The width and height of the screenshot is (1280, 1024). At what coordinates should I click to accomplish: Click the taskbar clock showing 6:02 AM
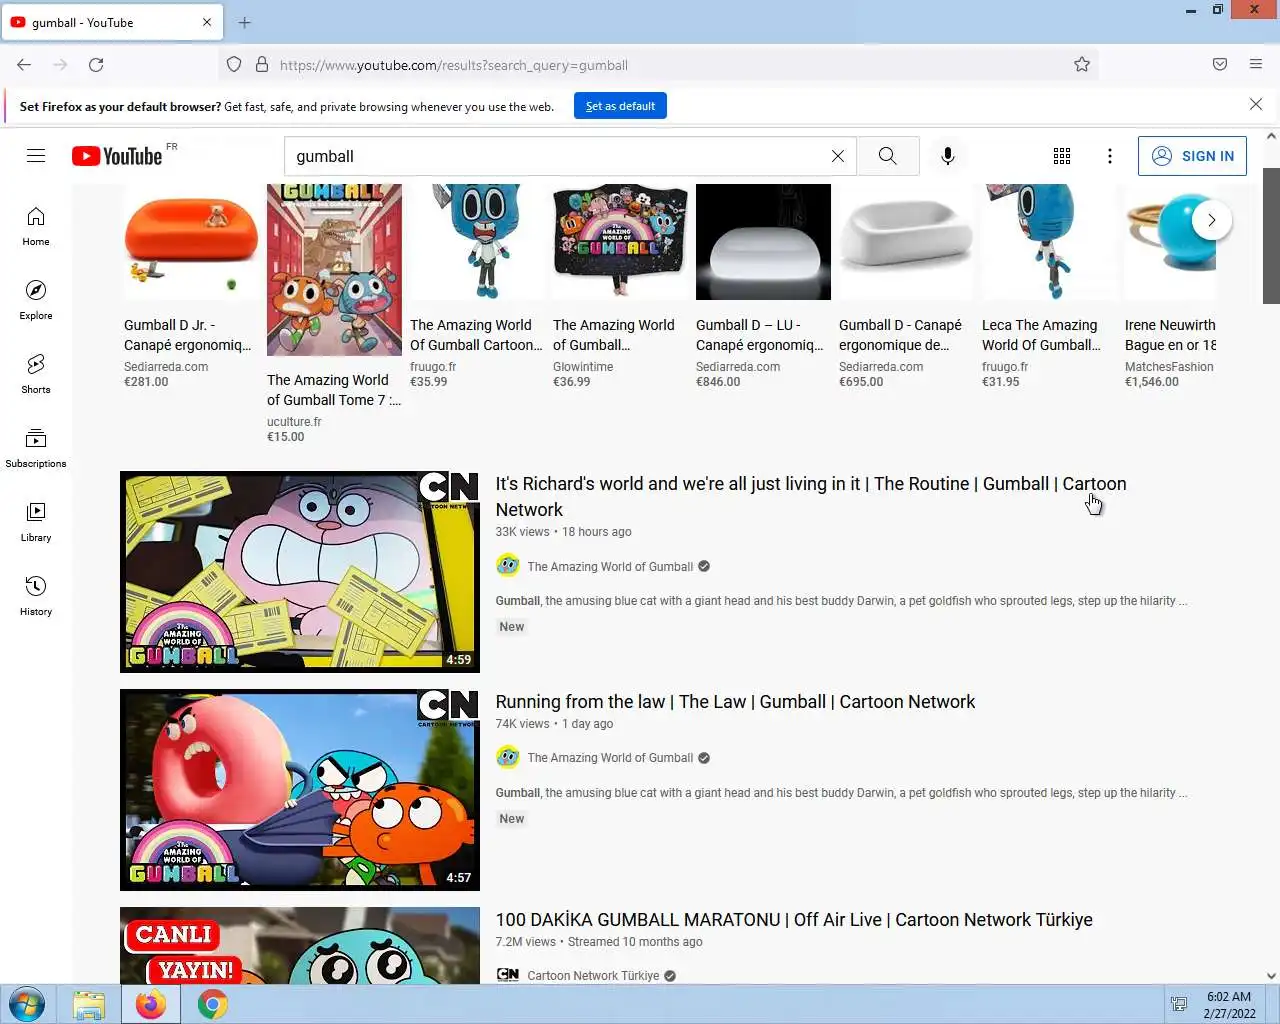point(1229,1005)
